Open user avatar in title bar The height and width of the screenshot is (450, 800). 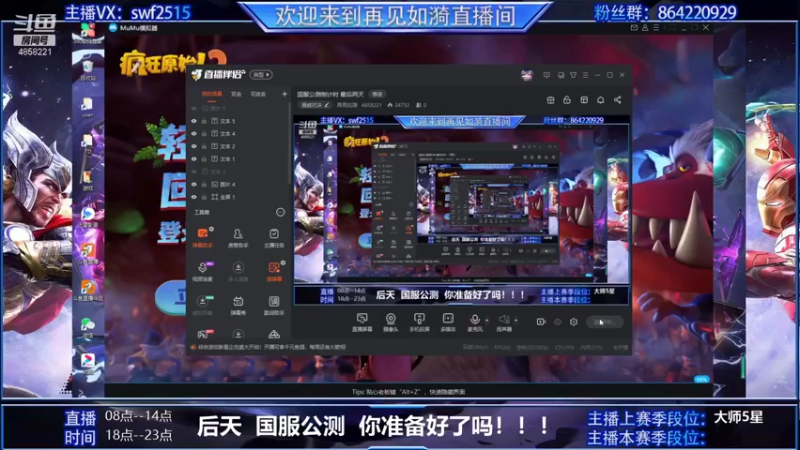pyautogui.click(x=527, y=75)
